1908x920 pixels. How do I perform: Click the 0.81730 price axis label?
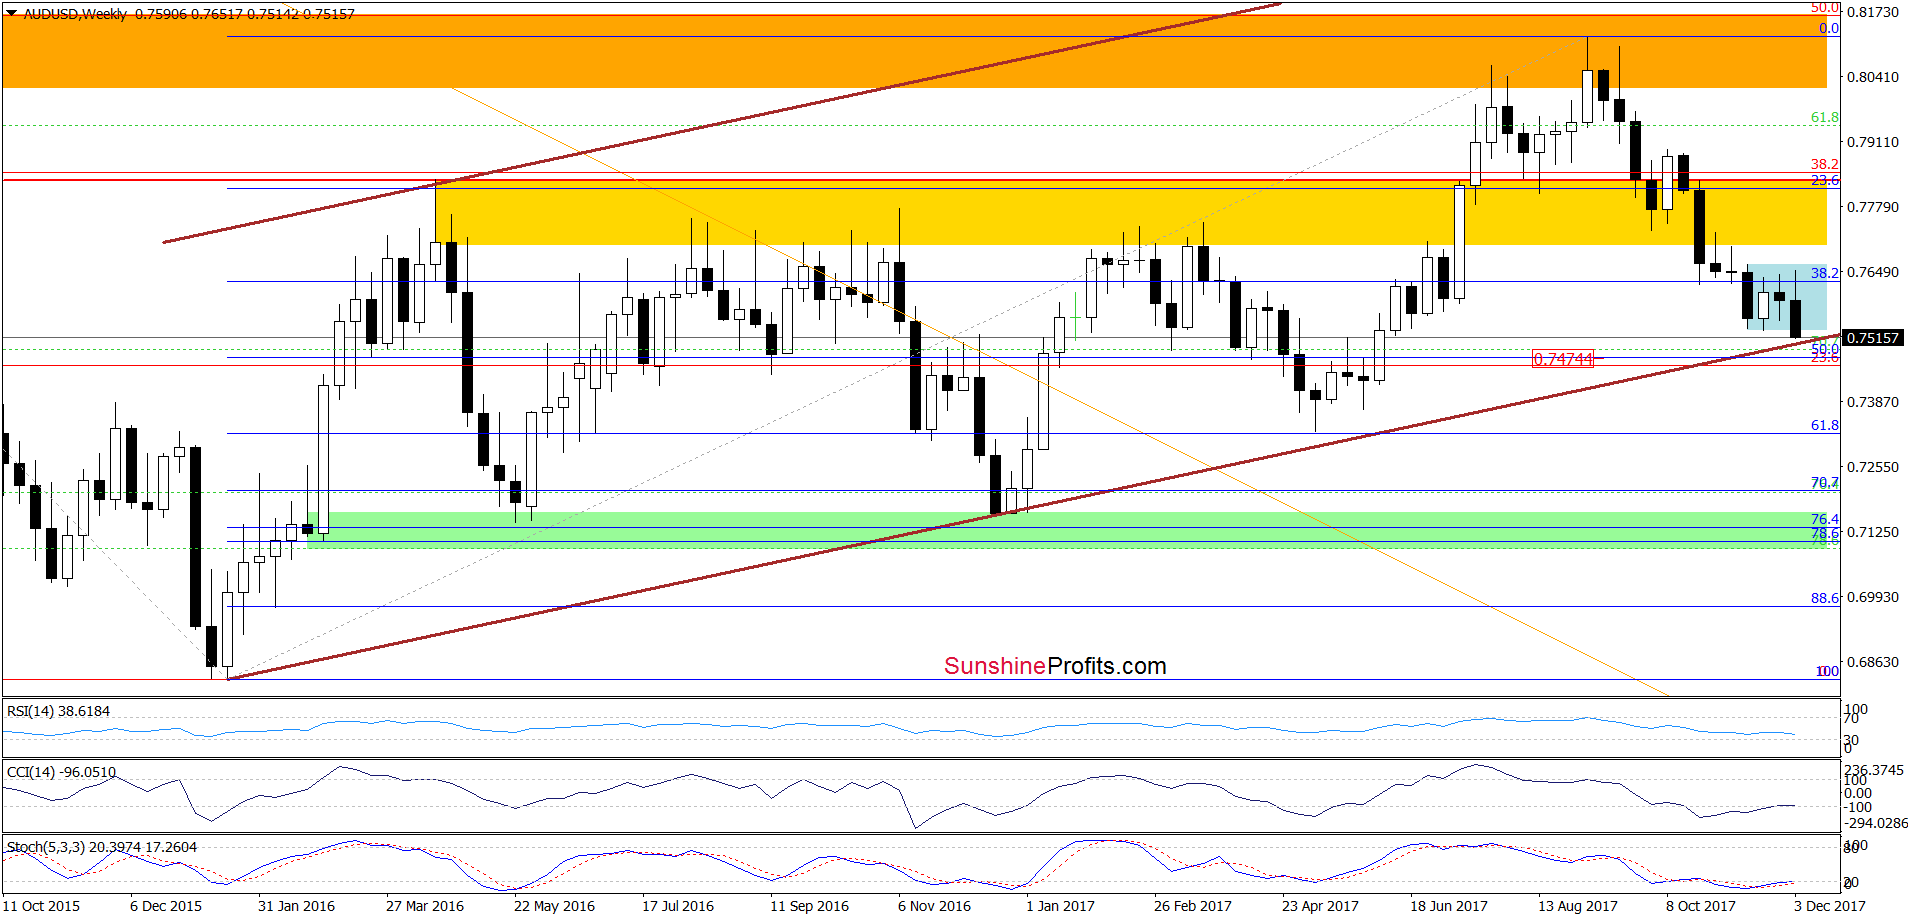pos(1872,12)
